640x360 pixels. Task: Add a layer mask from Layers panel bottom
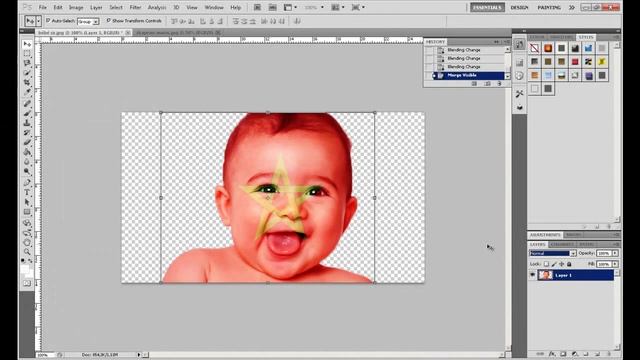click(563, 354)
